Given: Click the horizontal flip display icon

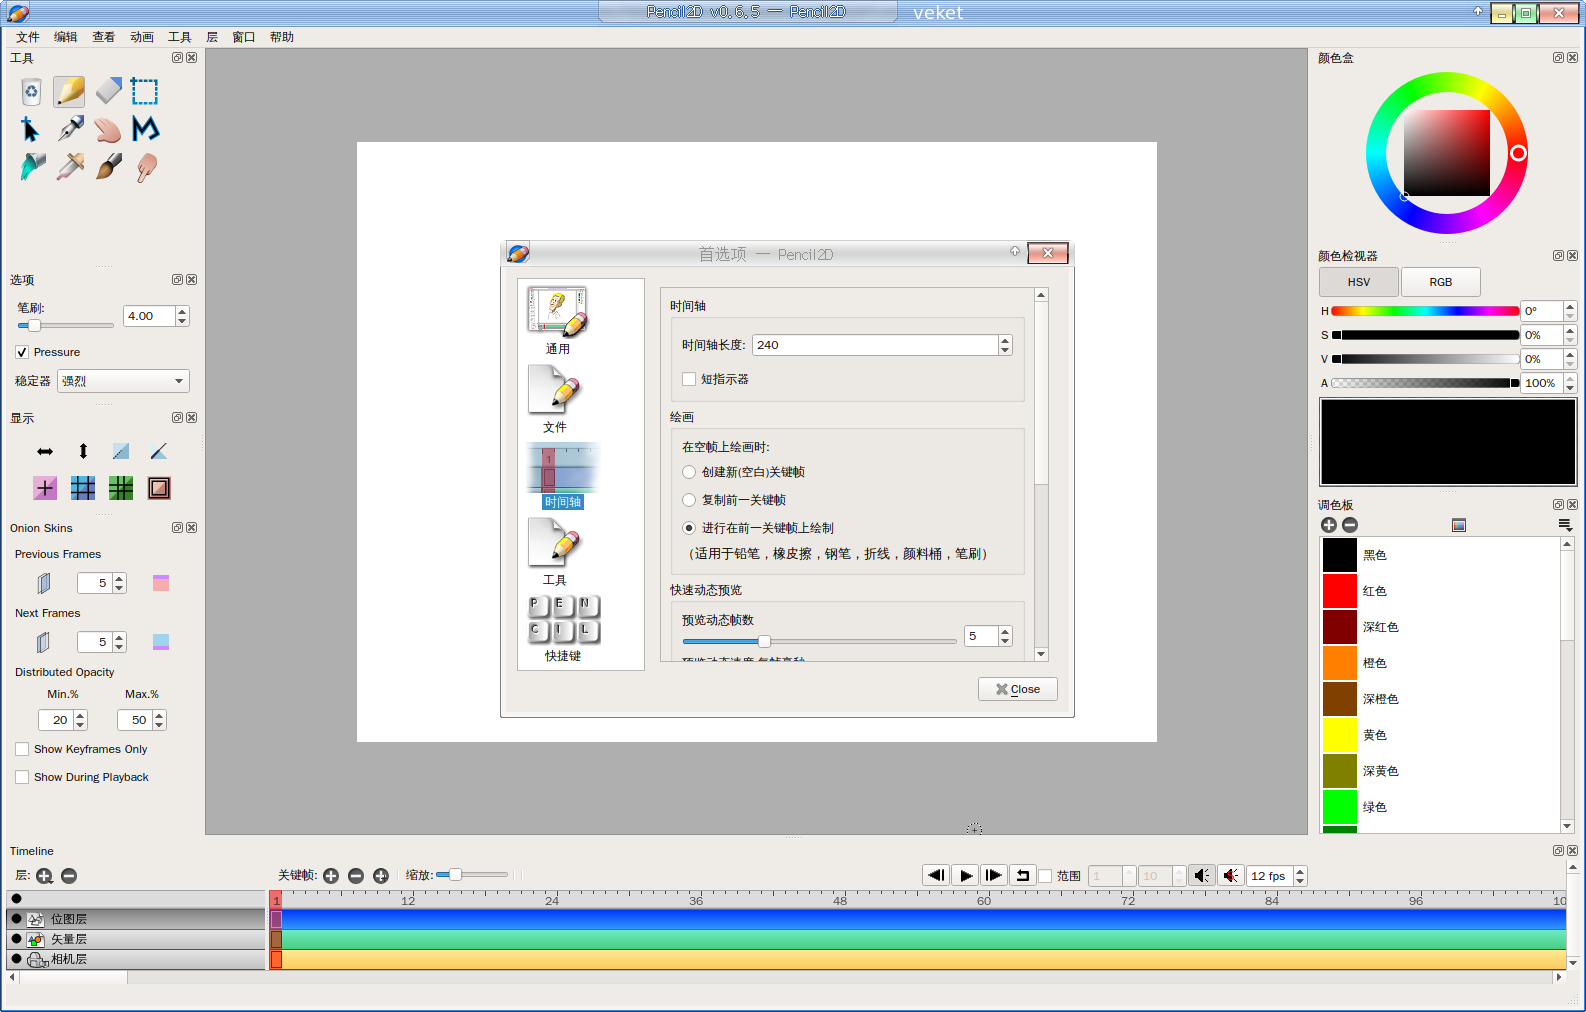Looking at the screenshot, I should (45, 452).
